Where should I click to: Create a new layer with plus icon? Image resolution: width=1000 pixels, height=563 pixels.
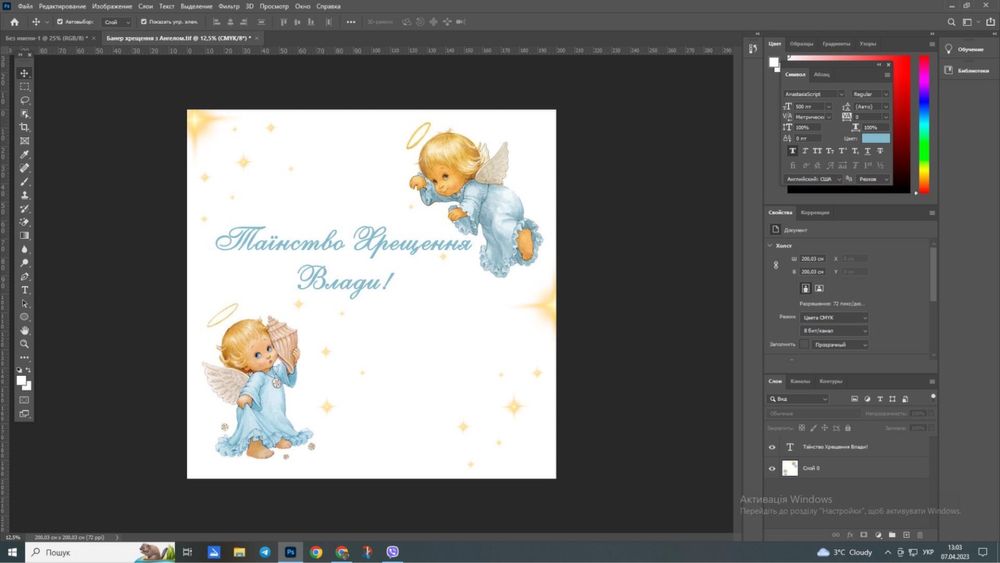(906, 534)
